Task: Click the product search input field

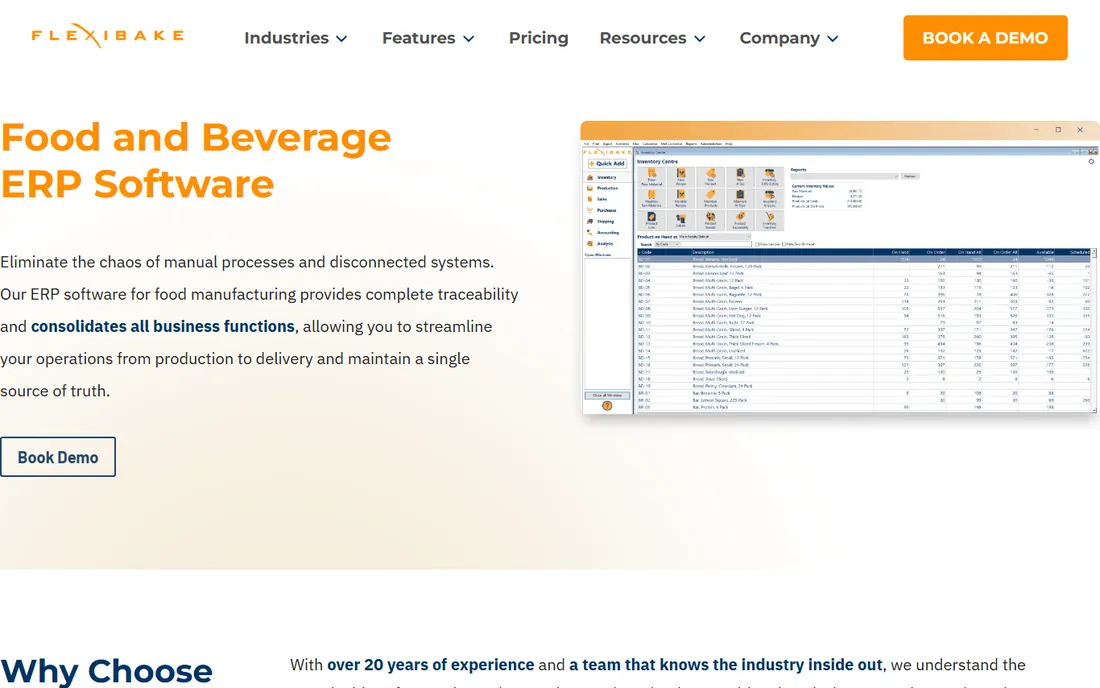Action: pyautogui.click(x=716, y=244)
